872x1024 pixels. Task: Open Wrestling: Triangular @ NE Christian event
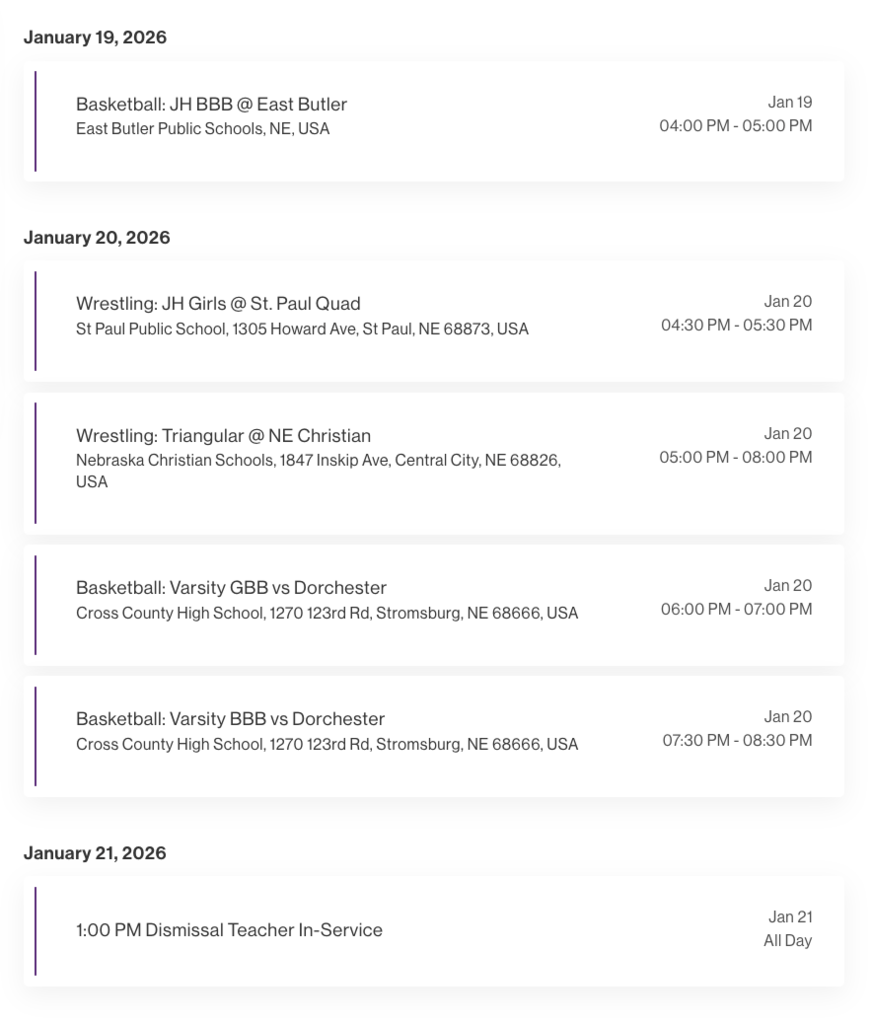click(x=223, y=436)
